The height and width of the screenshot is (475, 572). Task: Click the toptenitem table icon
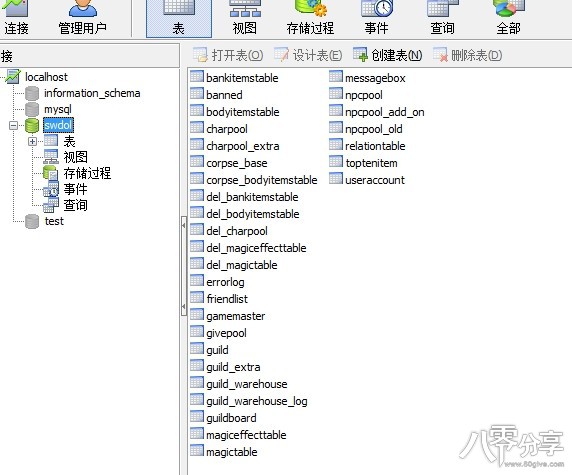[336, 162]
